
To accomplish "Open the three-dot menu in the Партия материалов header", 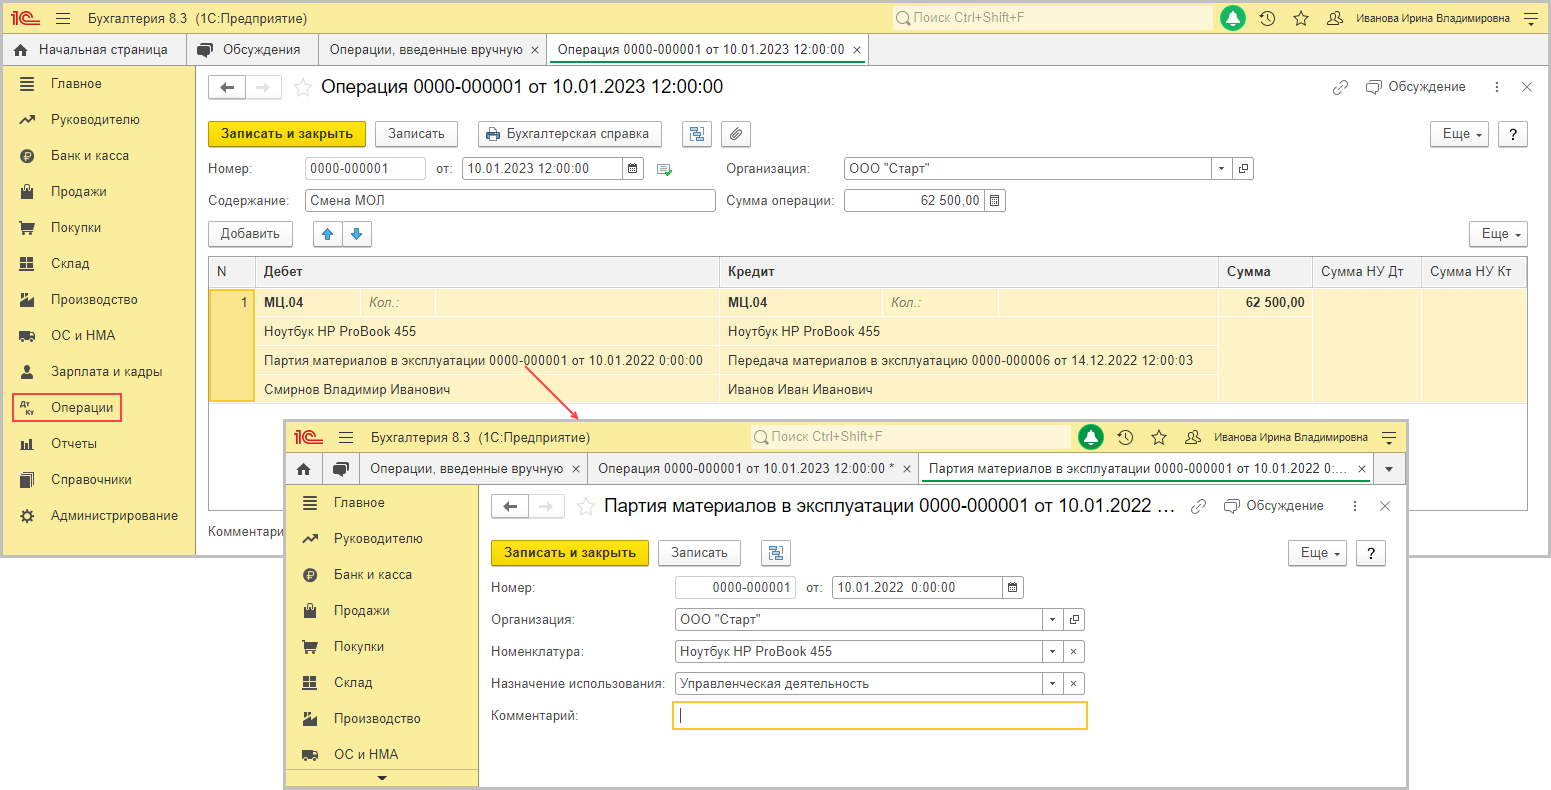I will coord(1355,506).
